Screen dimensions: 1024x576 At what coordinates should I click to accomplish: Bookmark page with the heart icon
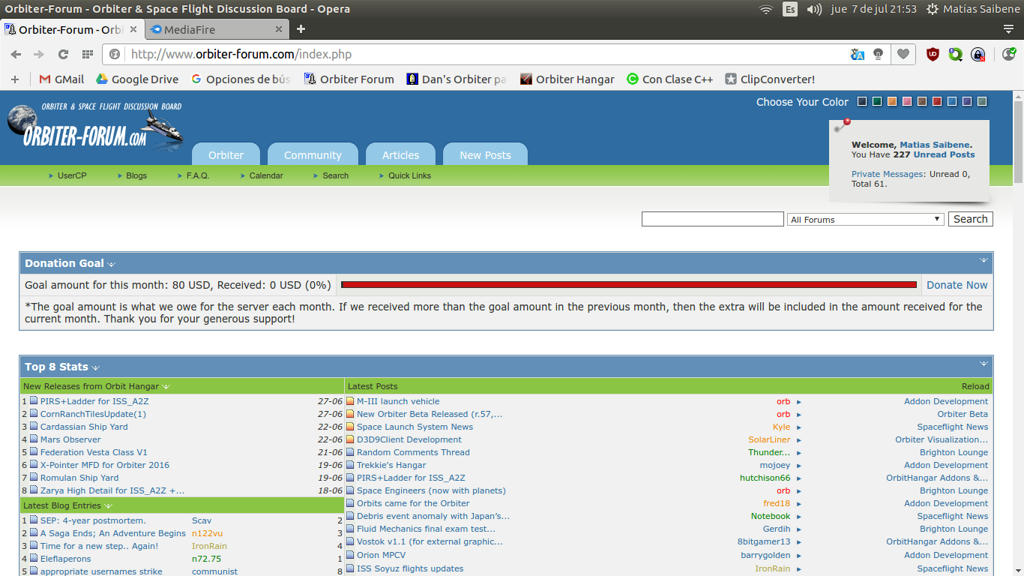903,54
